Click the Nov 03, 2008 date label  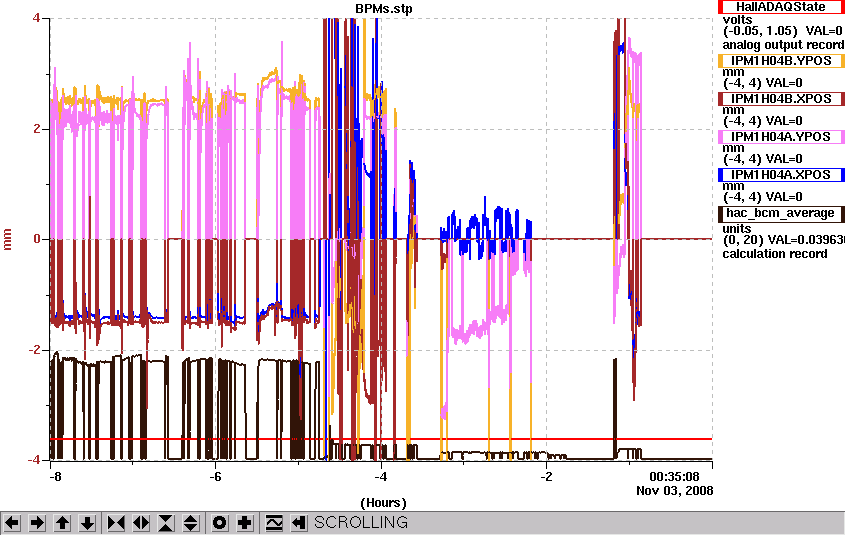[674, 491]
